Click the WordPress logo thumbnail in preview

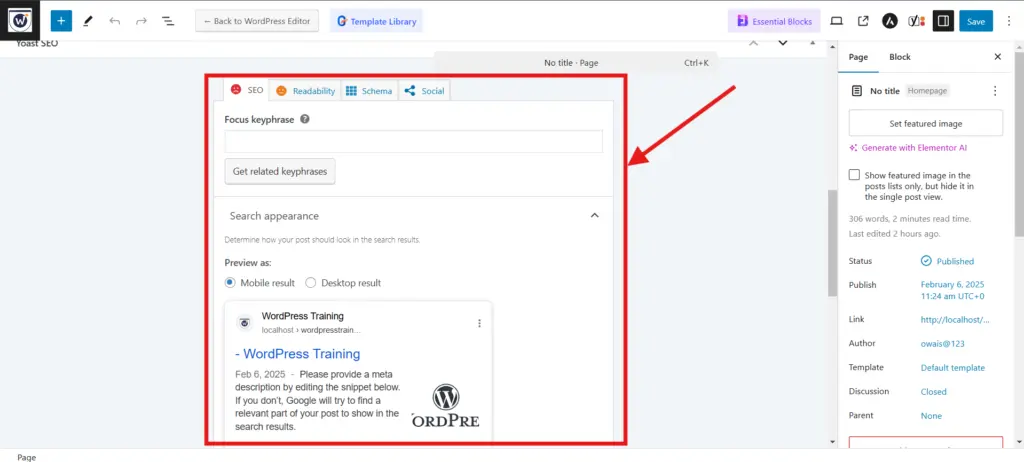[445, 405]
